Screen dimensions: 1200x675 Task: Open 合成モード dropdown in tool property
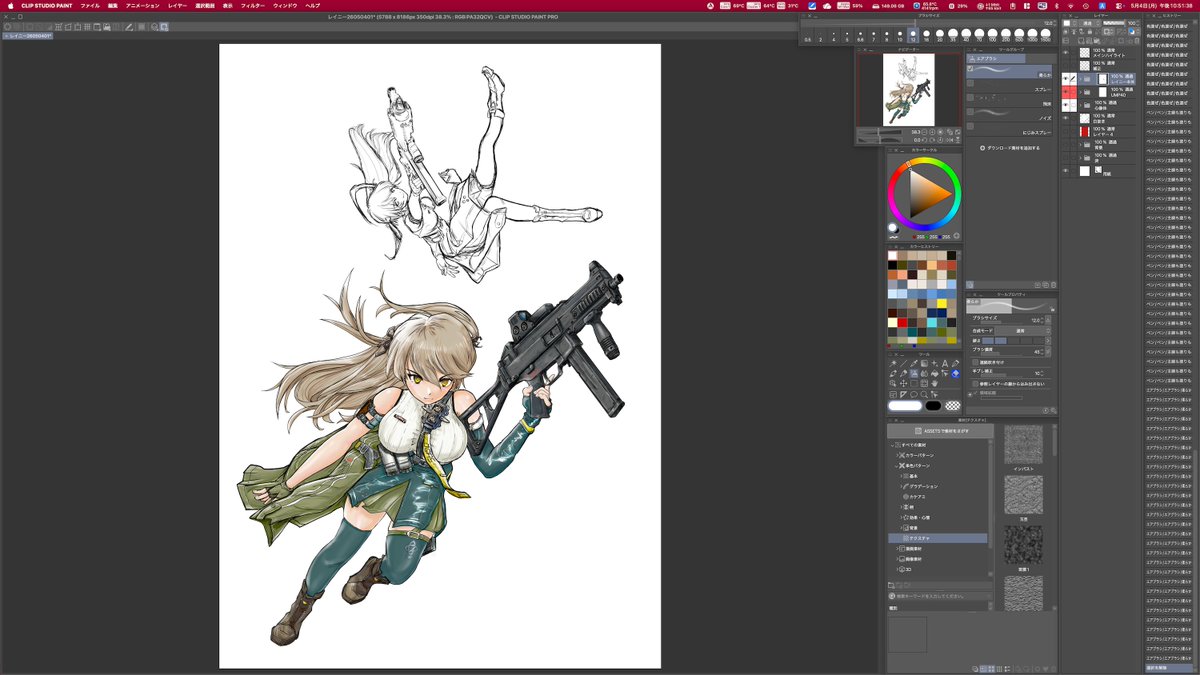point(1025,330)
